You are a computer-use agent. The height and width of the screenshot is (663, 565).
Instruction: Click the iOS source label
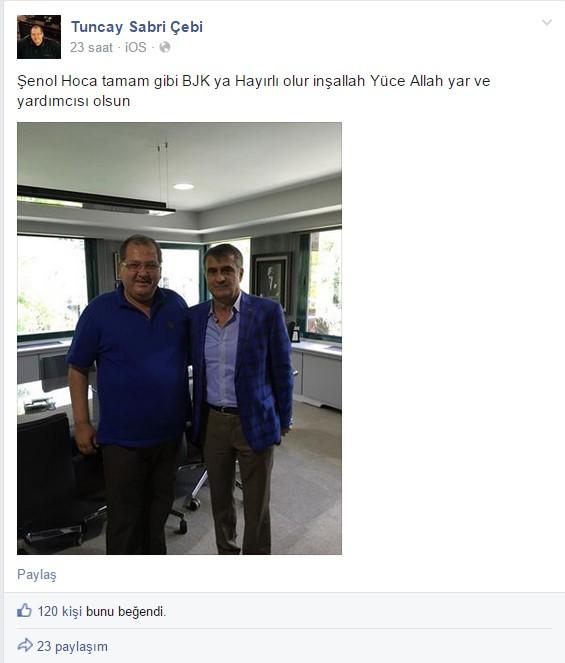coord(136,47)
